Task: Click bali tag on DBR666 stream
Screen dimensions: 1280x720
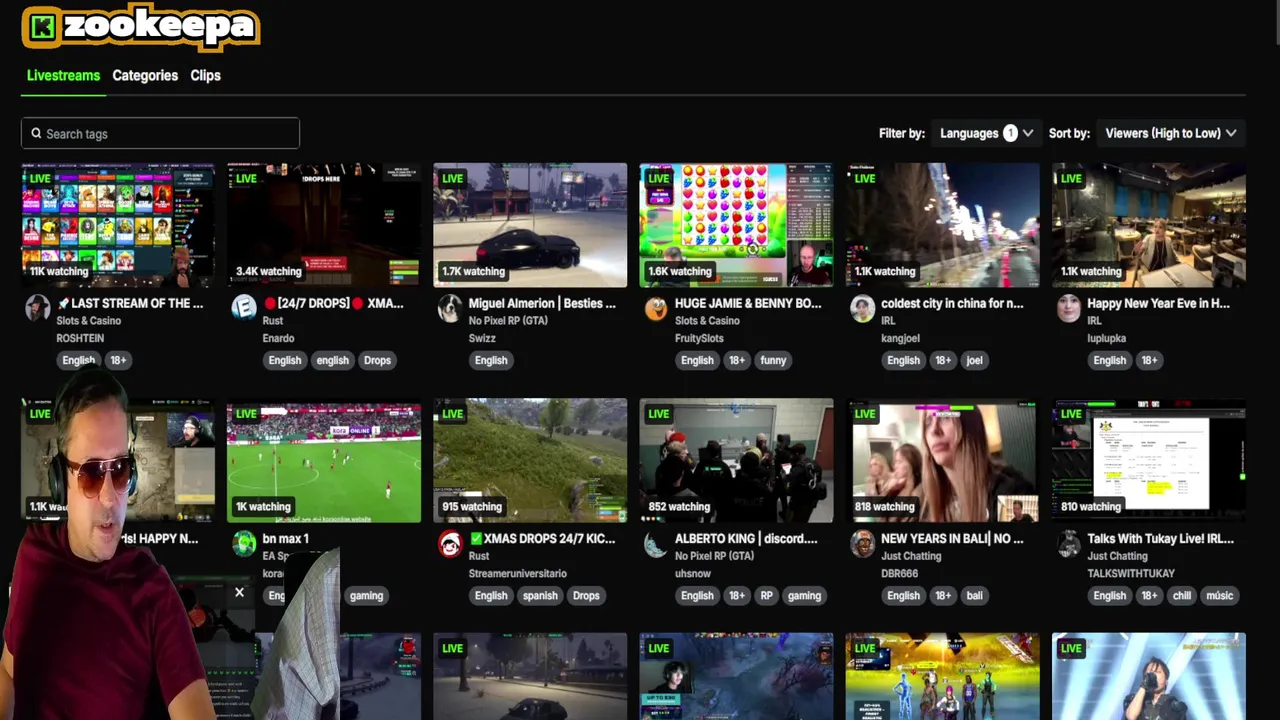Action: pyautogui.click(x=974, y=595)
